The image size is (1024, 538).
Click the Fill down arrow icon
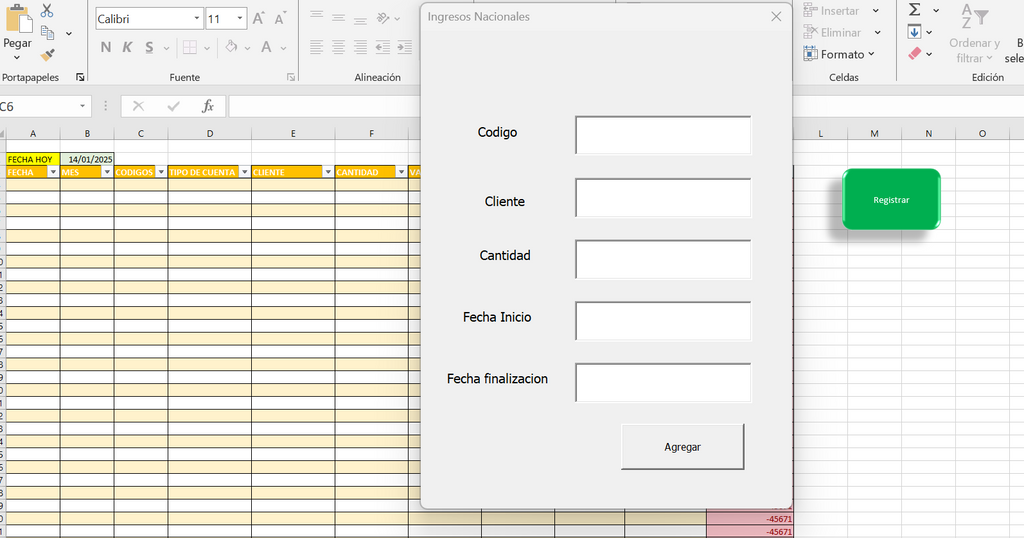[914, 32]
